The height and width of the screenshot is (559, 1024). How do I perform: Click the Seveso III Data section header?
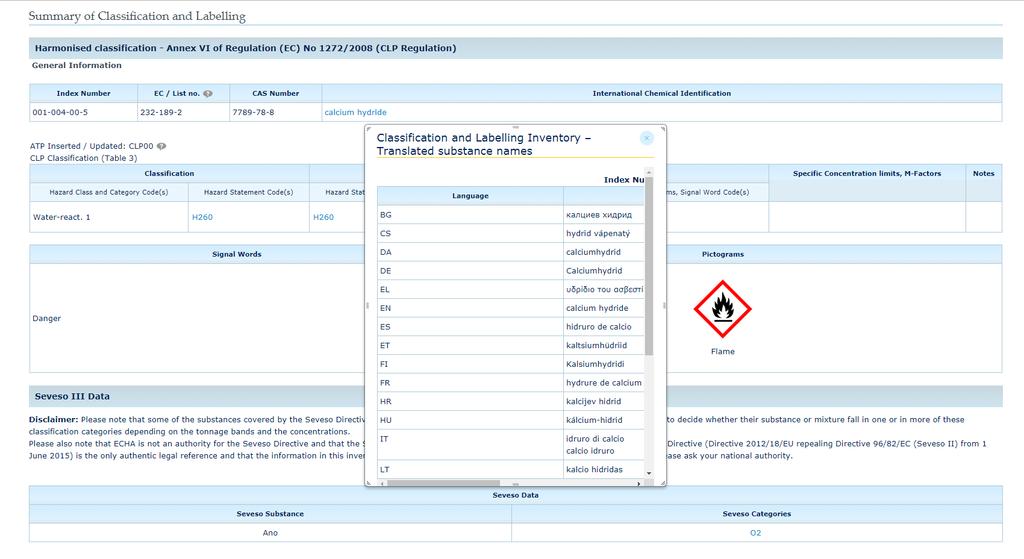click(515, 396)
